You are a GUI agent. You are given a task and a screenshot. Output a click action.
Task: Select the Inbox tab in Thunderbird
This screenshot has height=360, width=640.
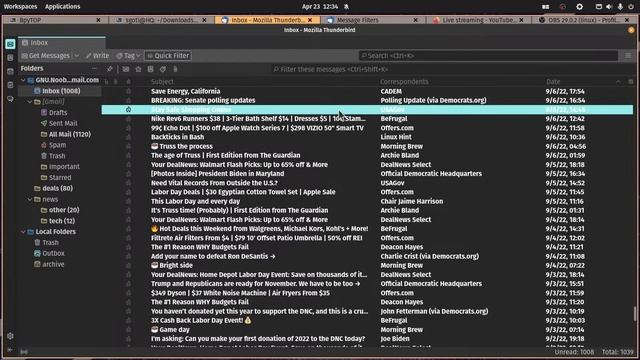[x=62, y=43]
